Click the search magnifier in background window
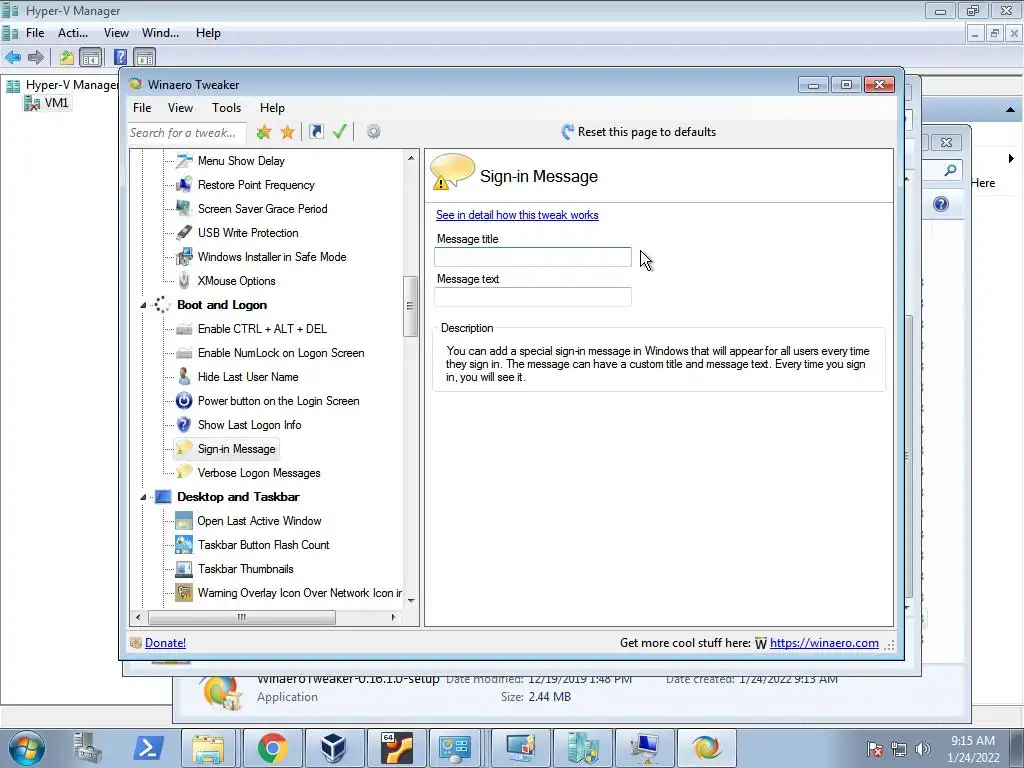 [x=950, y=170]
